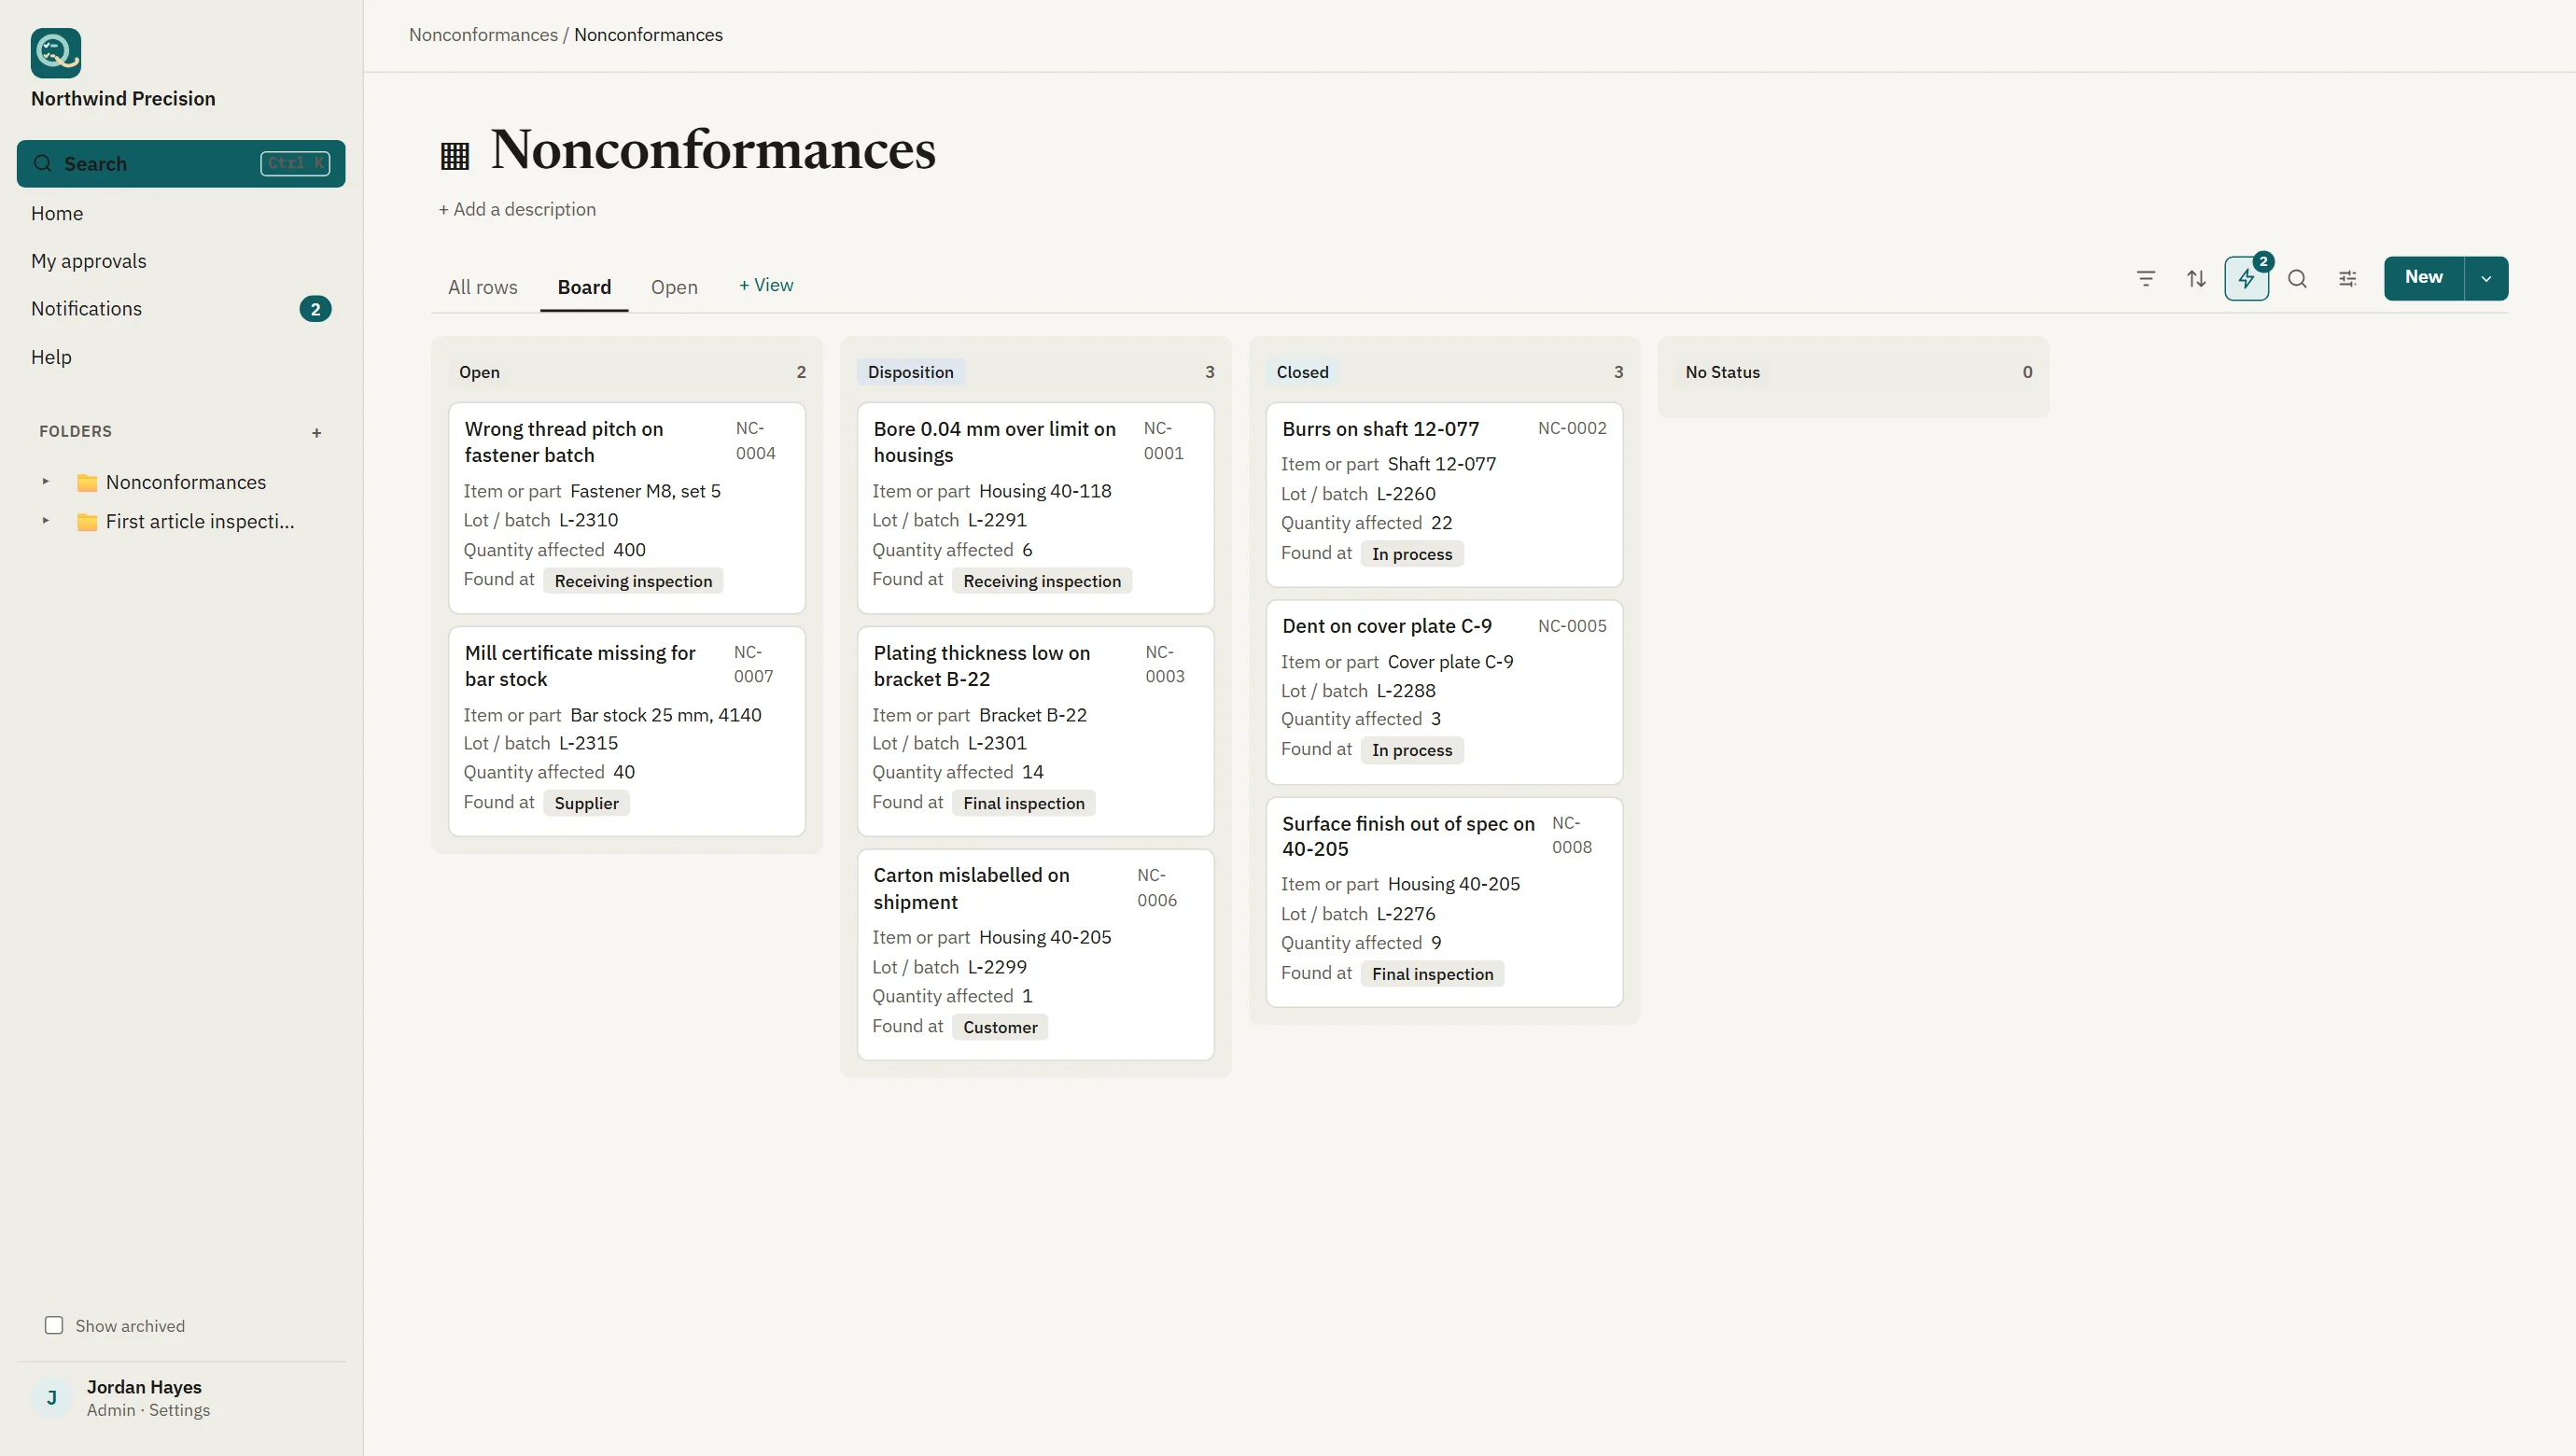Open card Dent on cover plate C-9
2576x1456 pixels.
[x=1444, y=692]
